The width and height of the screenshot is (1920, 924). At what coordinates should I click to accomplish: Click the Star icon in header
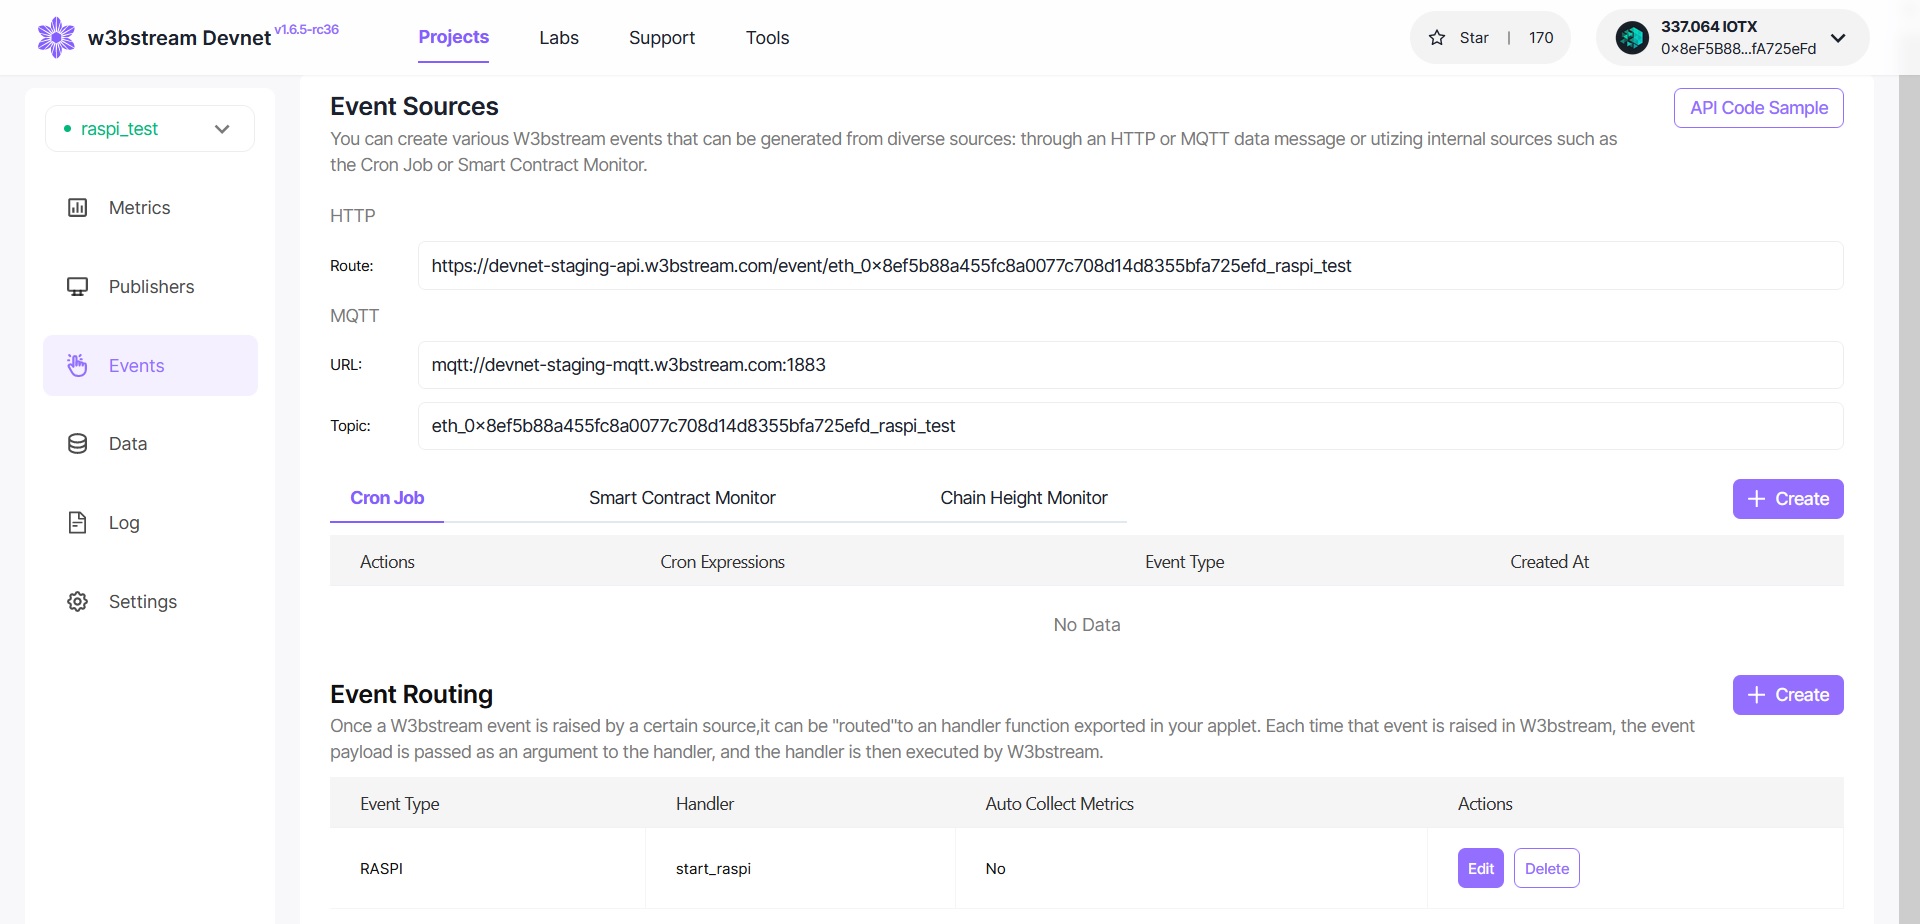click(x=1437, y=38)
